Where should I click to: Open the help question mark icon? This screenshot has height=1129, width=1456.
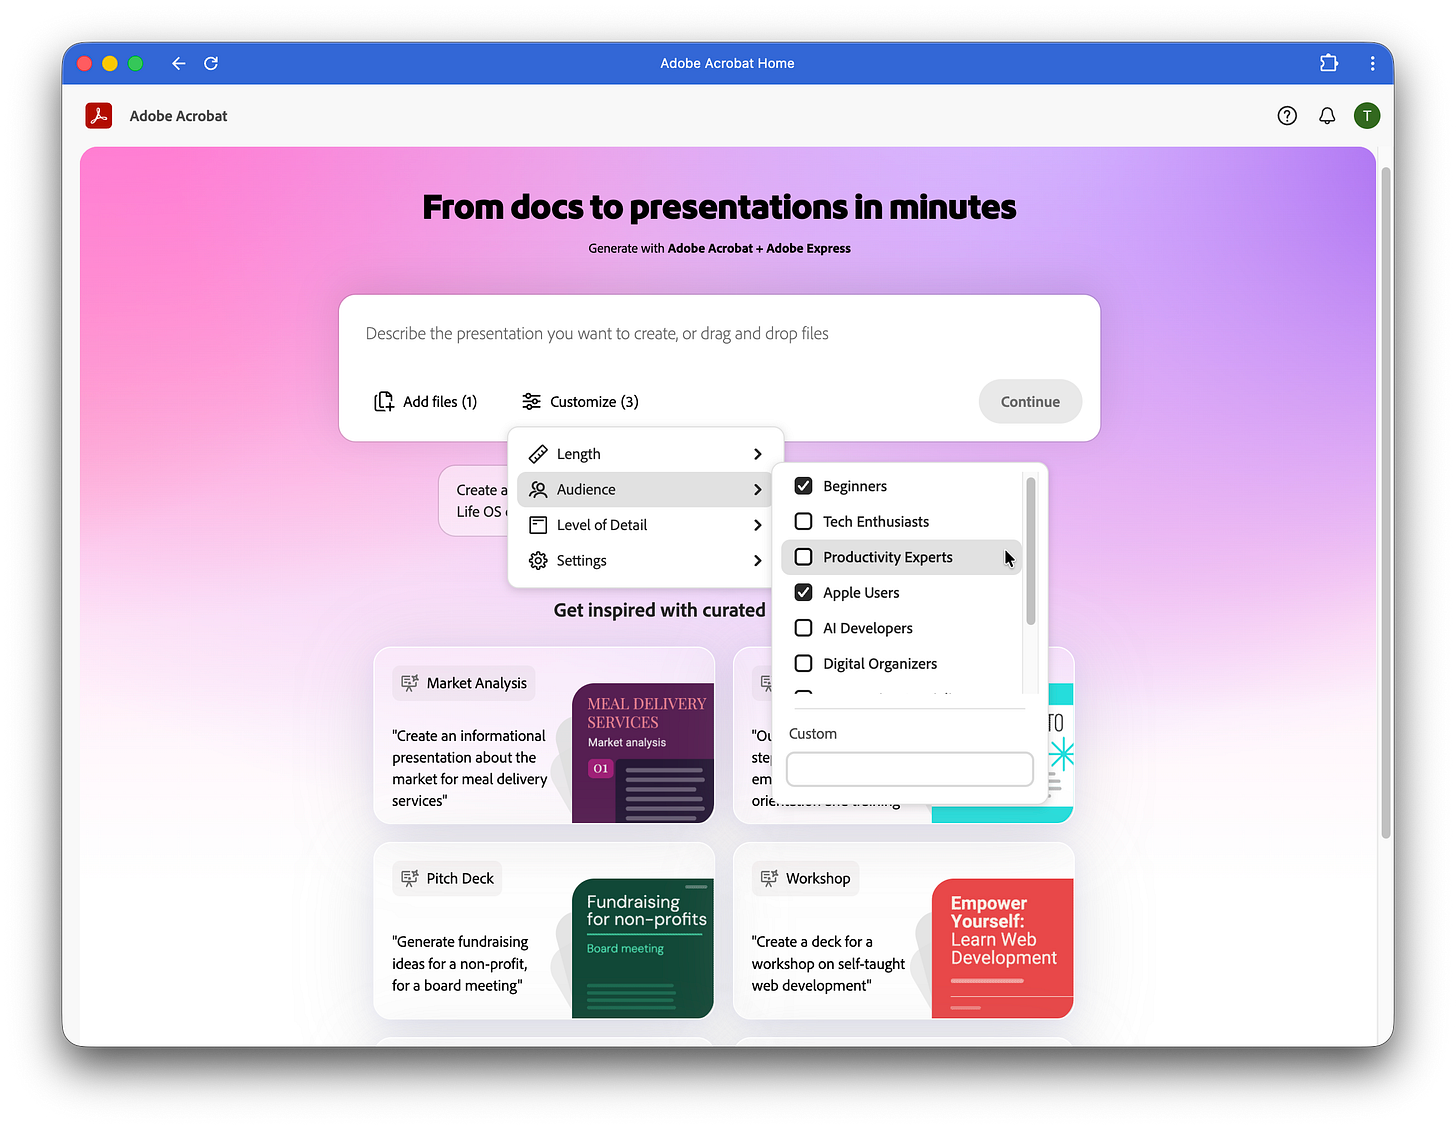1287,115
